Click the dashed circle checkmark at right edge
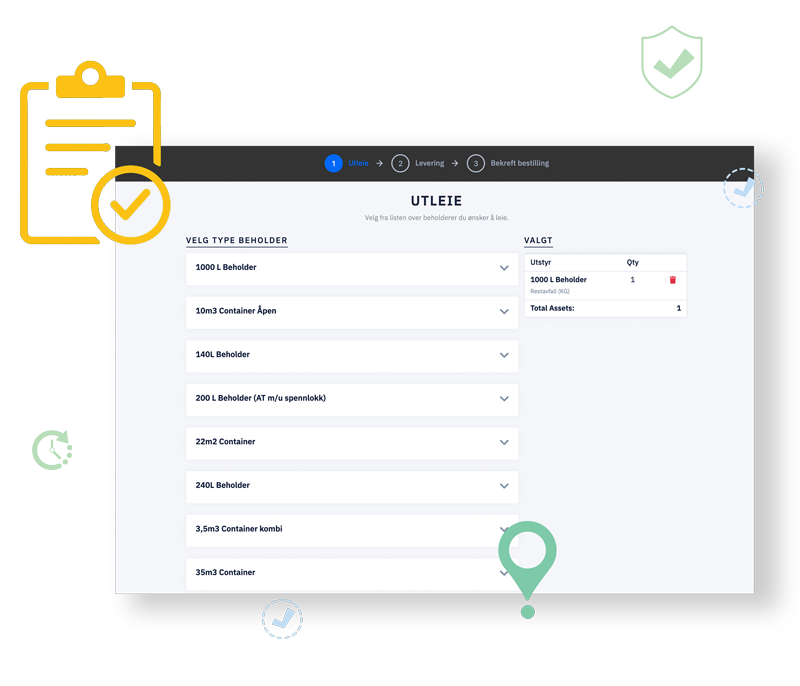The image size is (800, 686). coord(743,188)
